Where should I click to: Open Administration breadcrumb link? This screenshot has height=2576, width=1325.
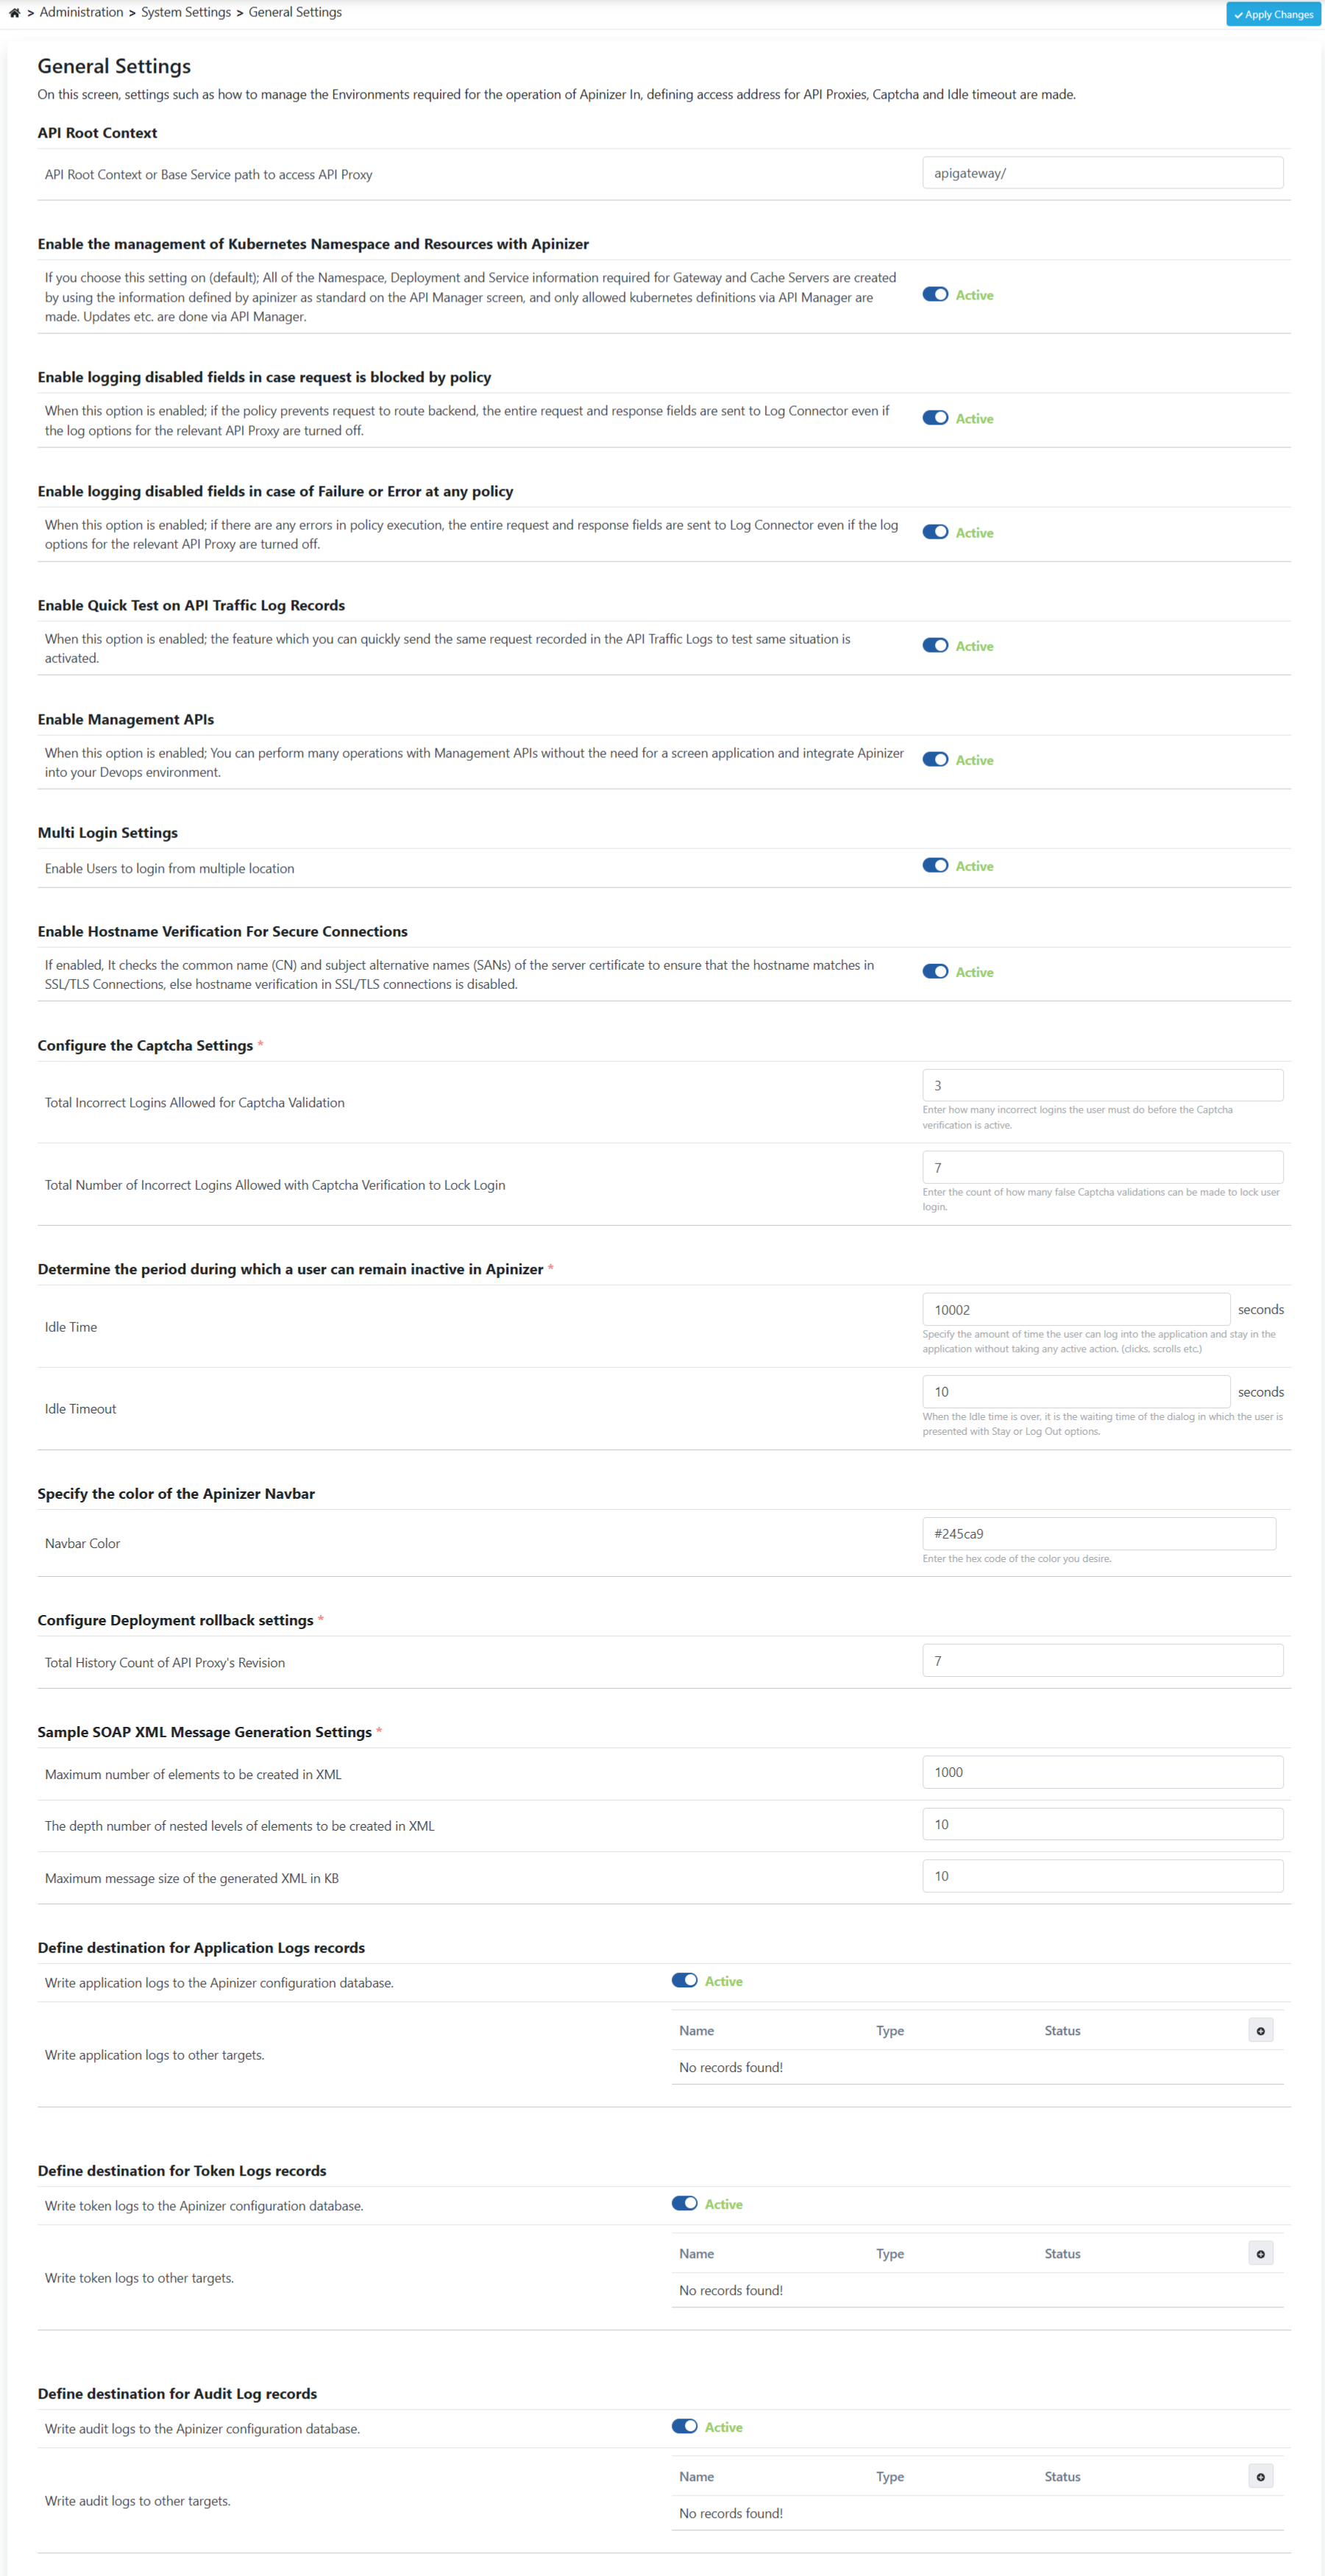click(x=81, y=12)
